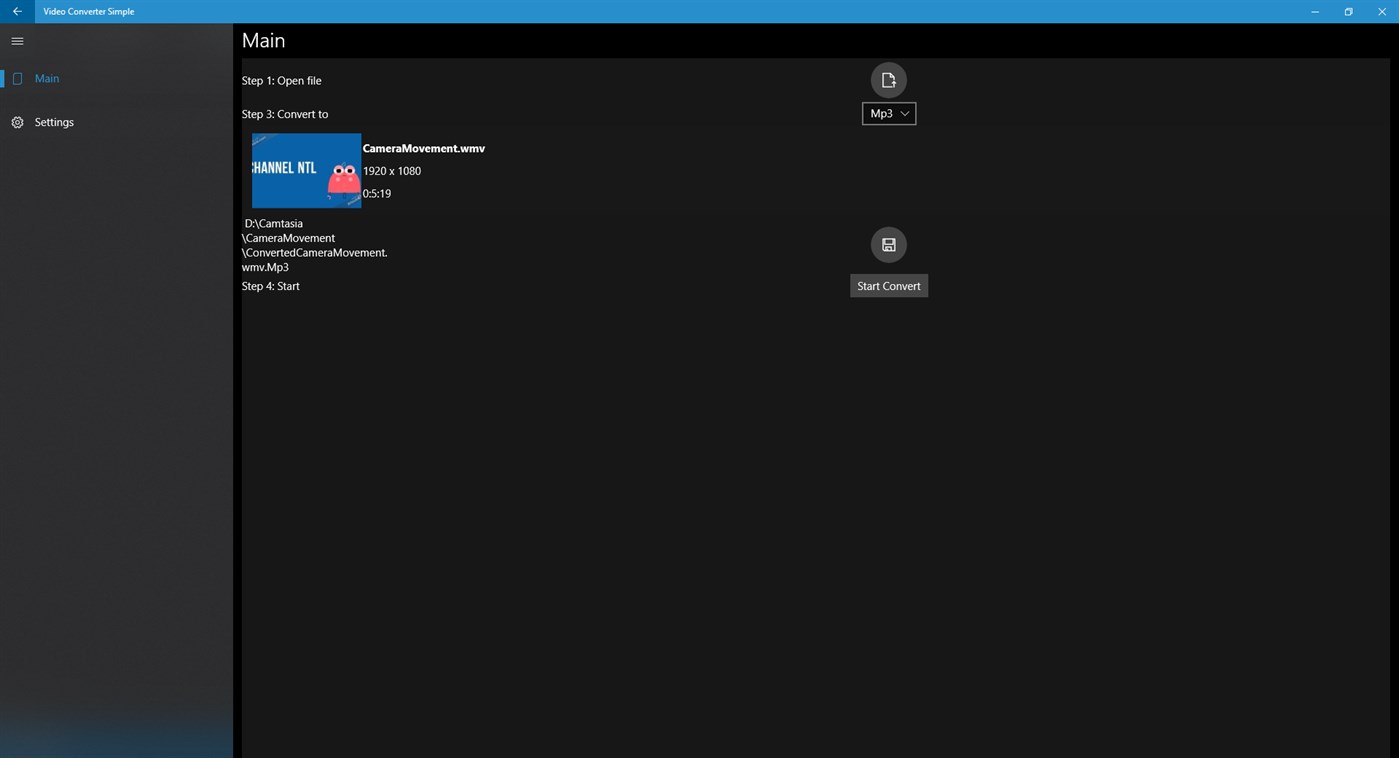The width and height of the screenshot is (1399, 758).
Task: Switch to the Settings page
Action: click(54, 121)
